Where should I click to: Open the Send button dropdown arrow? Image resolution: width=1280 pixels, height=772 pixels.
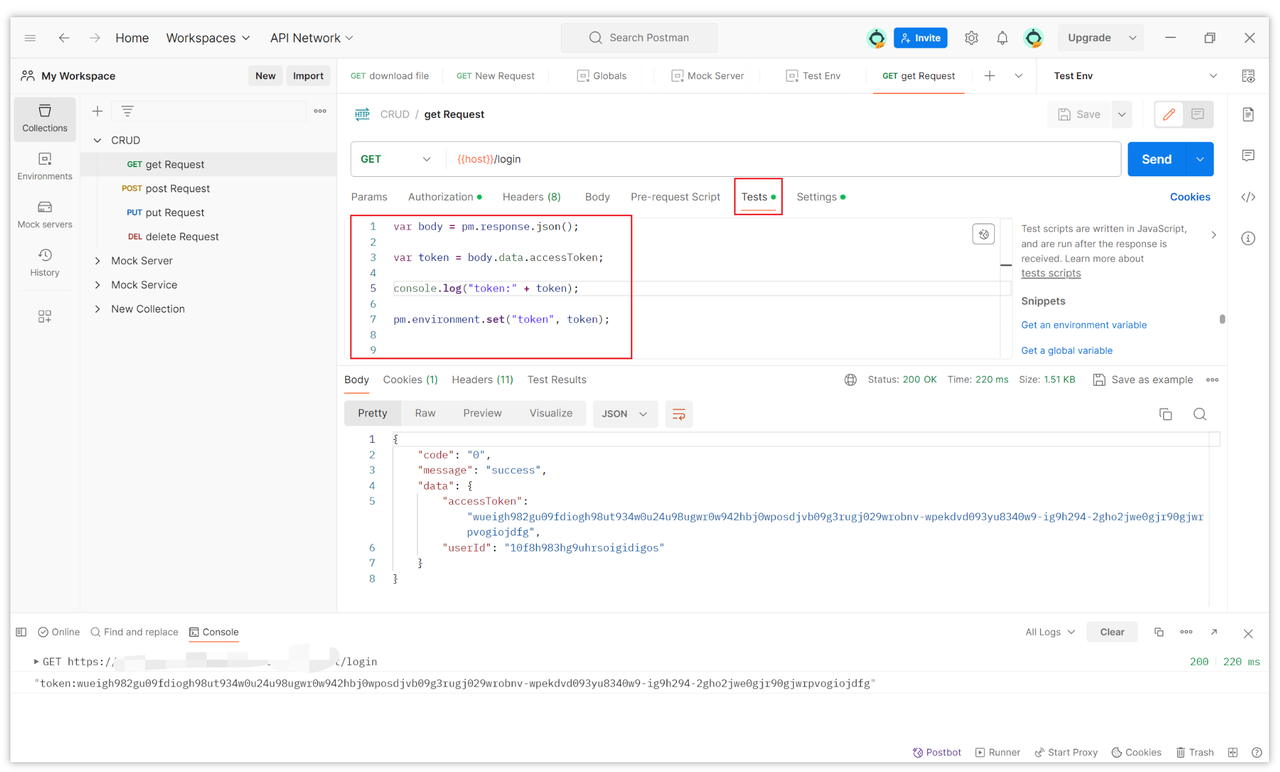[1200, 159]
